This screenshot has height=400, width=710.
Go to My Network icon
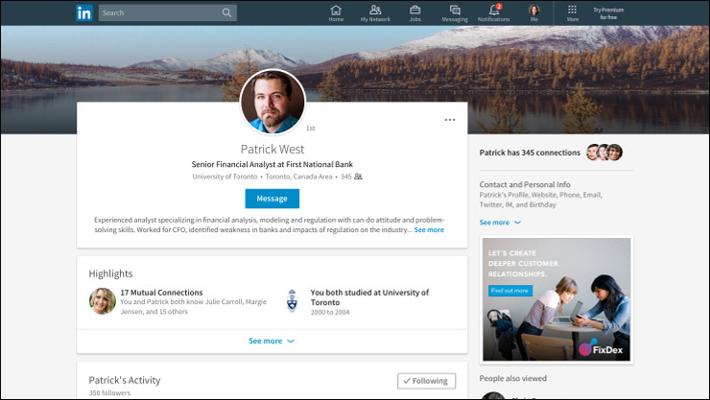coord(375,12)
